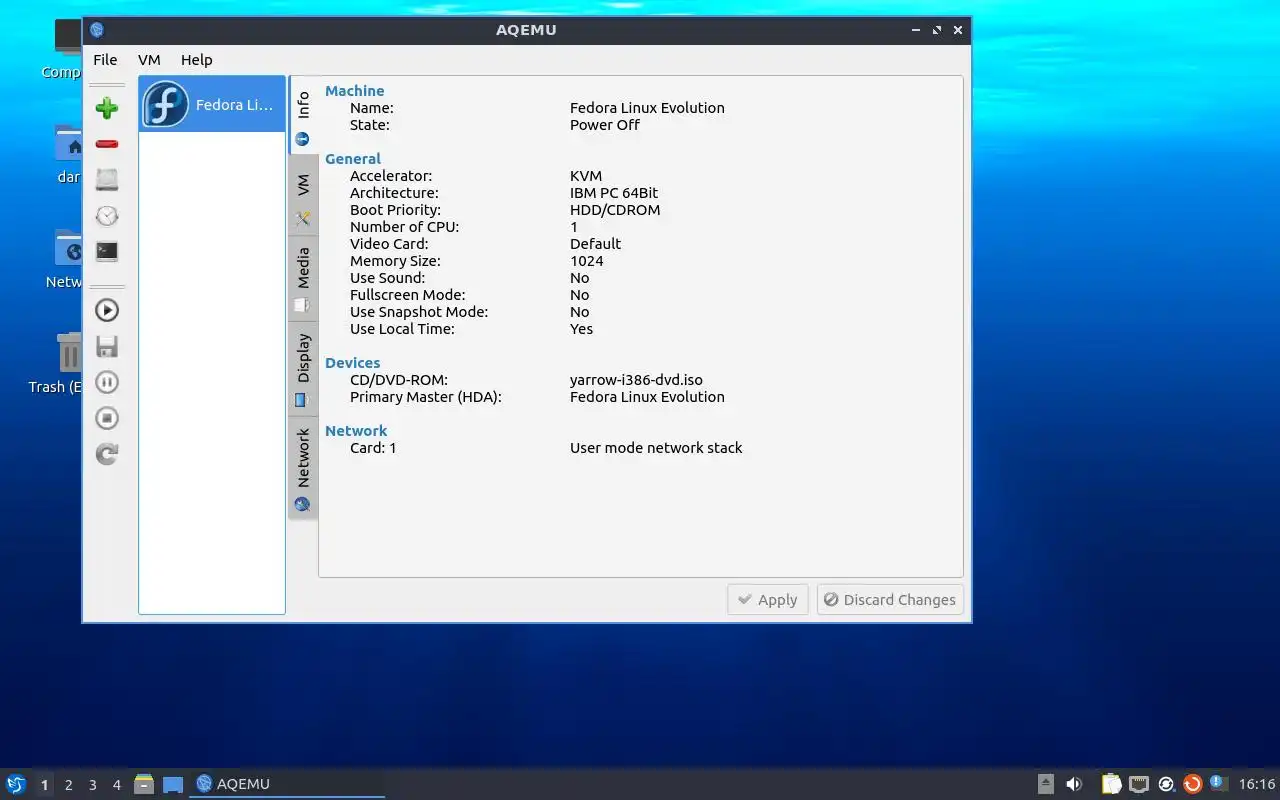The image size is (1280, 800).
Task: Open the file manager launcher on the taskbar
Action: click(x=144, y=784)
